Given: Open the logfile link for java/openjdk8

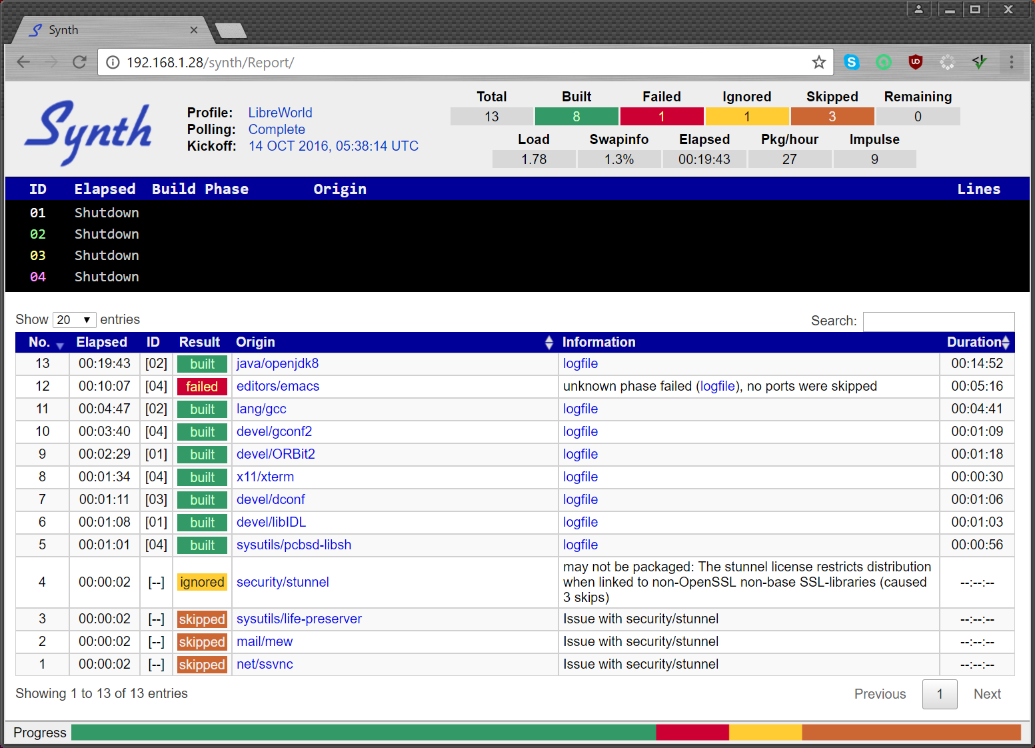Looking at the screenshot, I should [580, 364].
